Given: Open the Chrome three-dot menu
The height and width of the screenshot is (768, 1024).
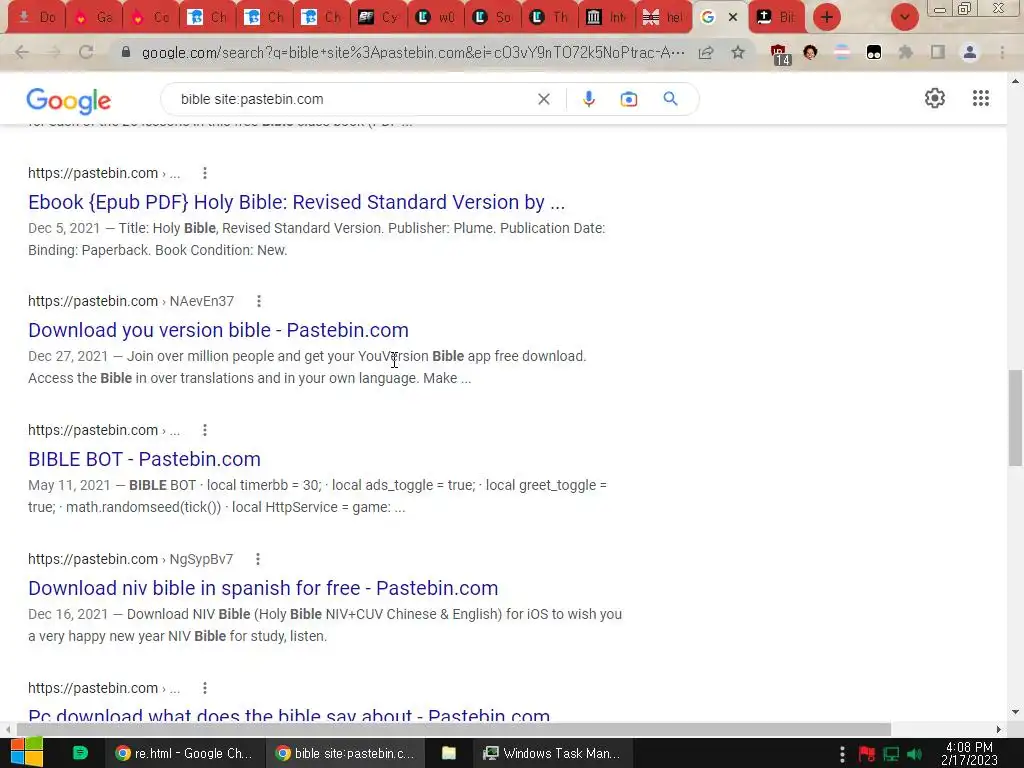Looking at the screenshot, I should pyautogui.click(x=1002, y=52).
